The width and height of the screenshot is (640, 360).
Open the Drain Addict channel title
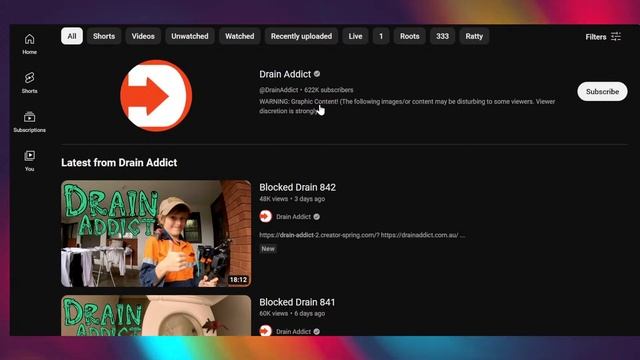tap(285, 74)
